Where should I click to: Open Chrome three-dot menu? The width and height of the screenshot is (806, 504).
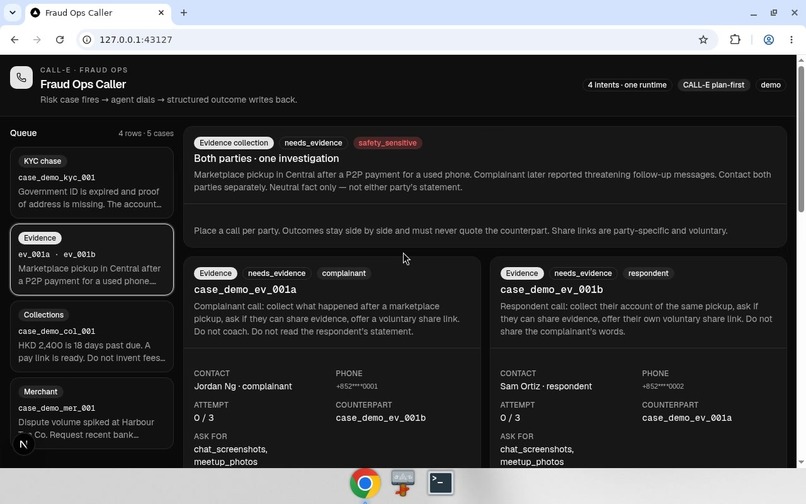tap(791, 40)
